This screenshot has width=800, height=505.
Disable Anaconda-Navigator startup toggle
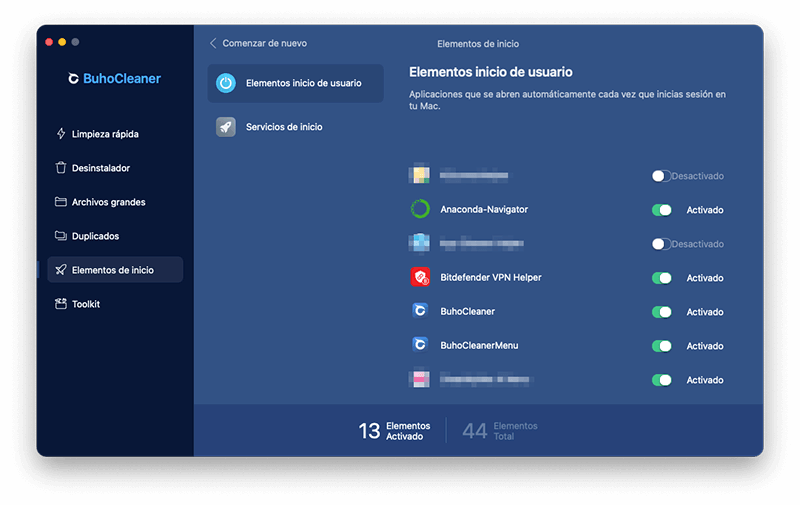click(x=662, y=210)
